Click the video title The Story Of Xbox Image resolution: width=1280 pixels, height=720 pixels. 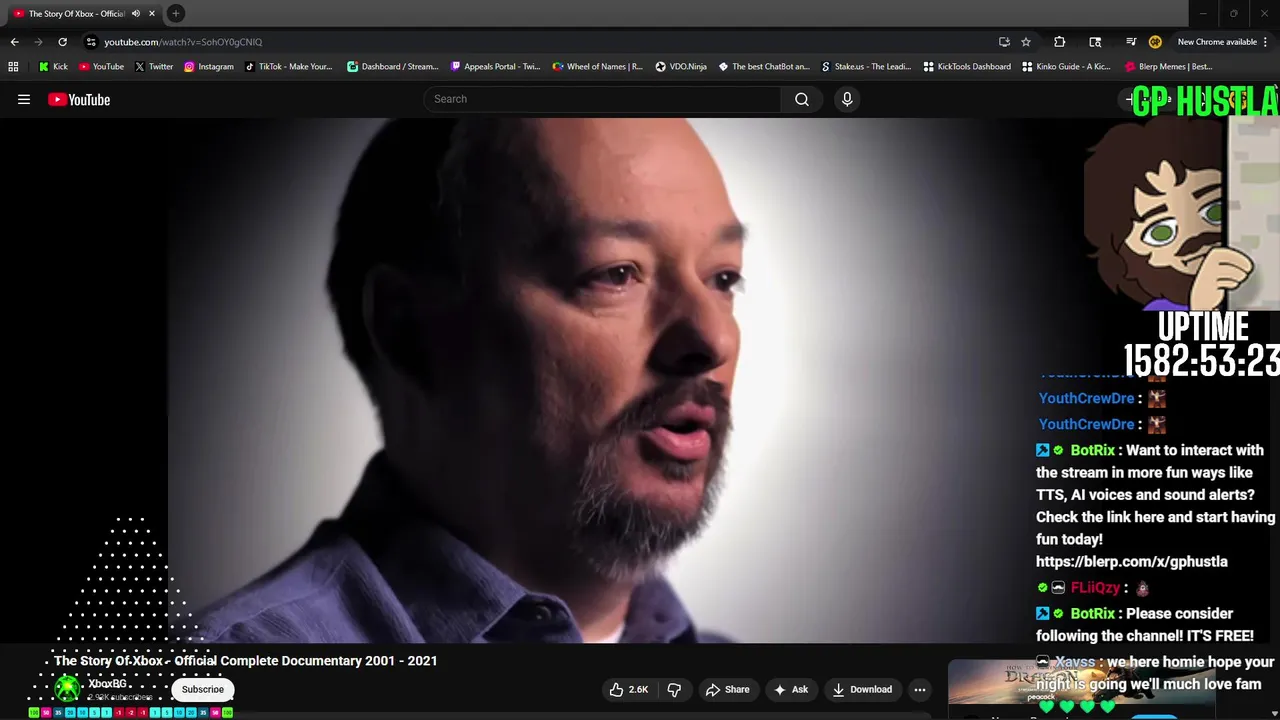click(x=246, y=661)
